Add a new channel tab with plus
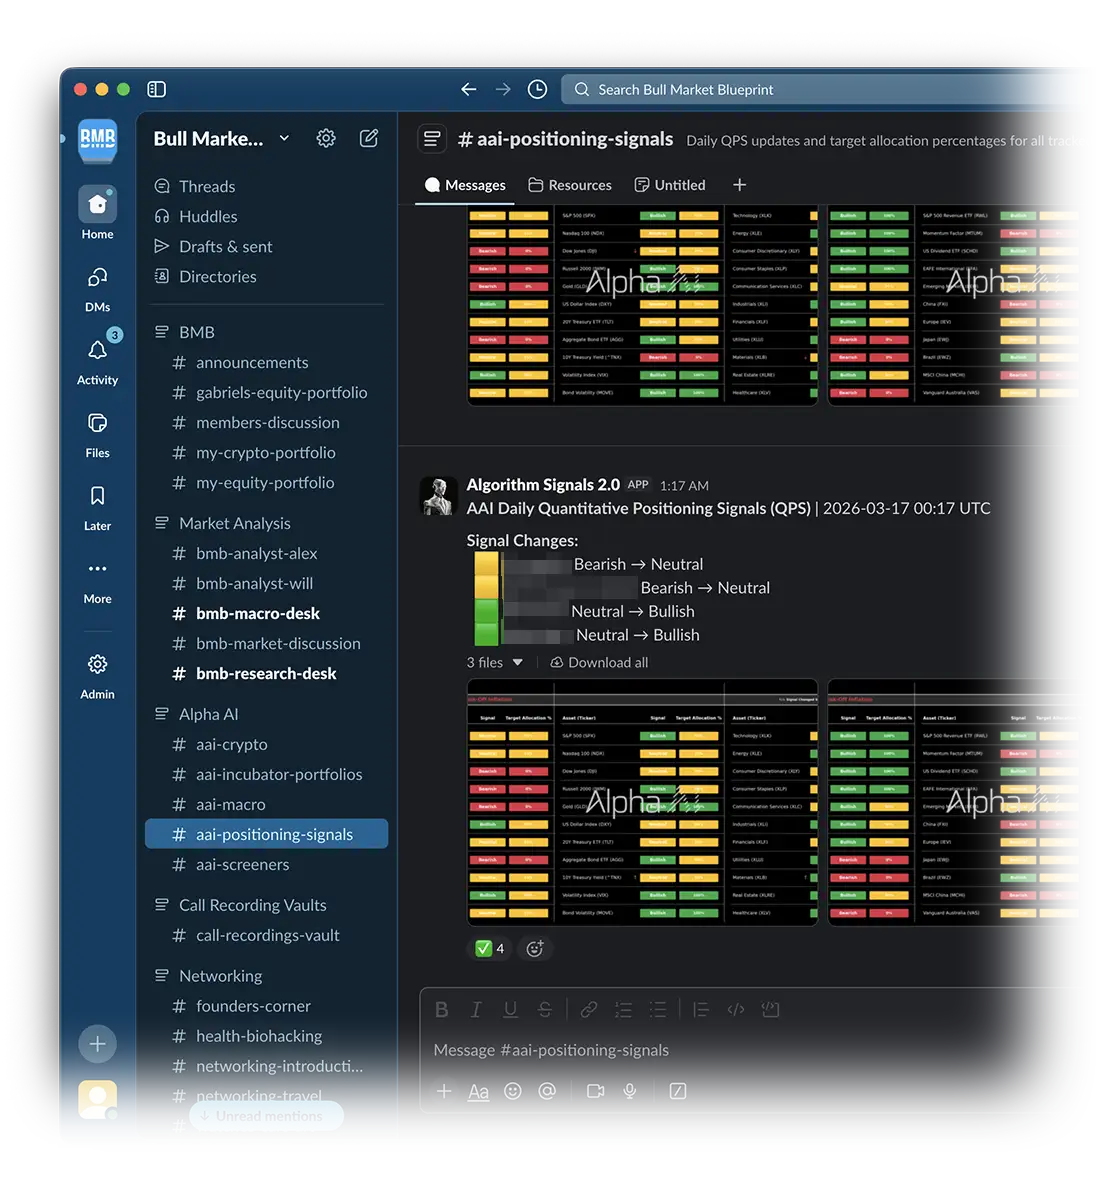The image size is (1096, 1196). pyautogui.click(x=740, y=185)
